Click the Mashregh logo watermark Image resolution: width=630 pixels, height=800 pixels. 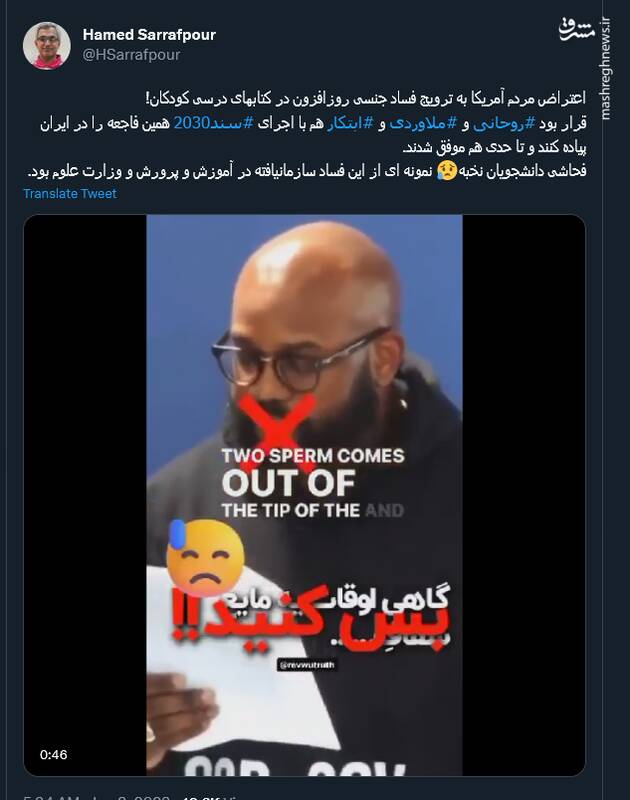coord(576,30)
